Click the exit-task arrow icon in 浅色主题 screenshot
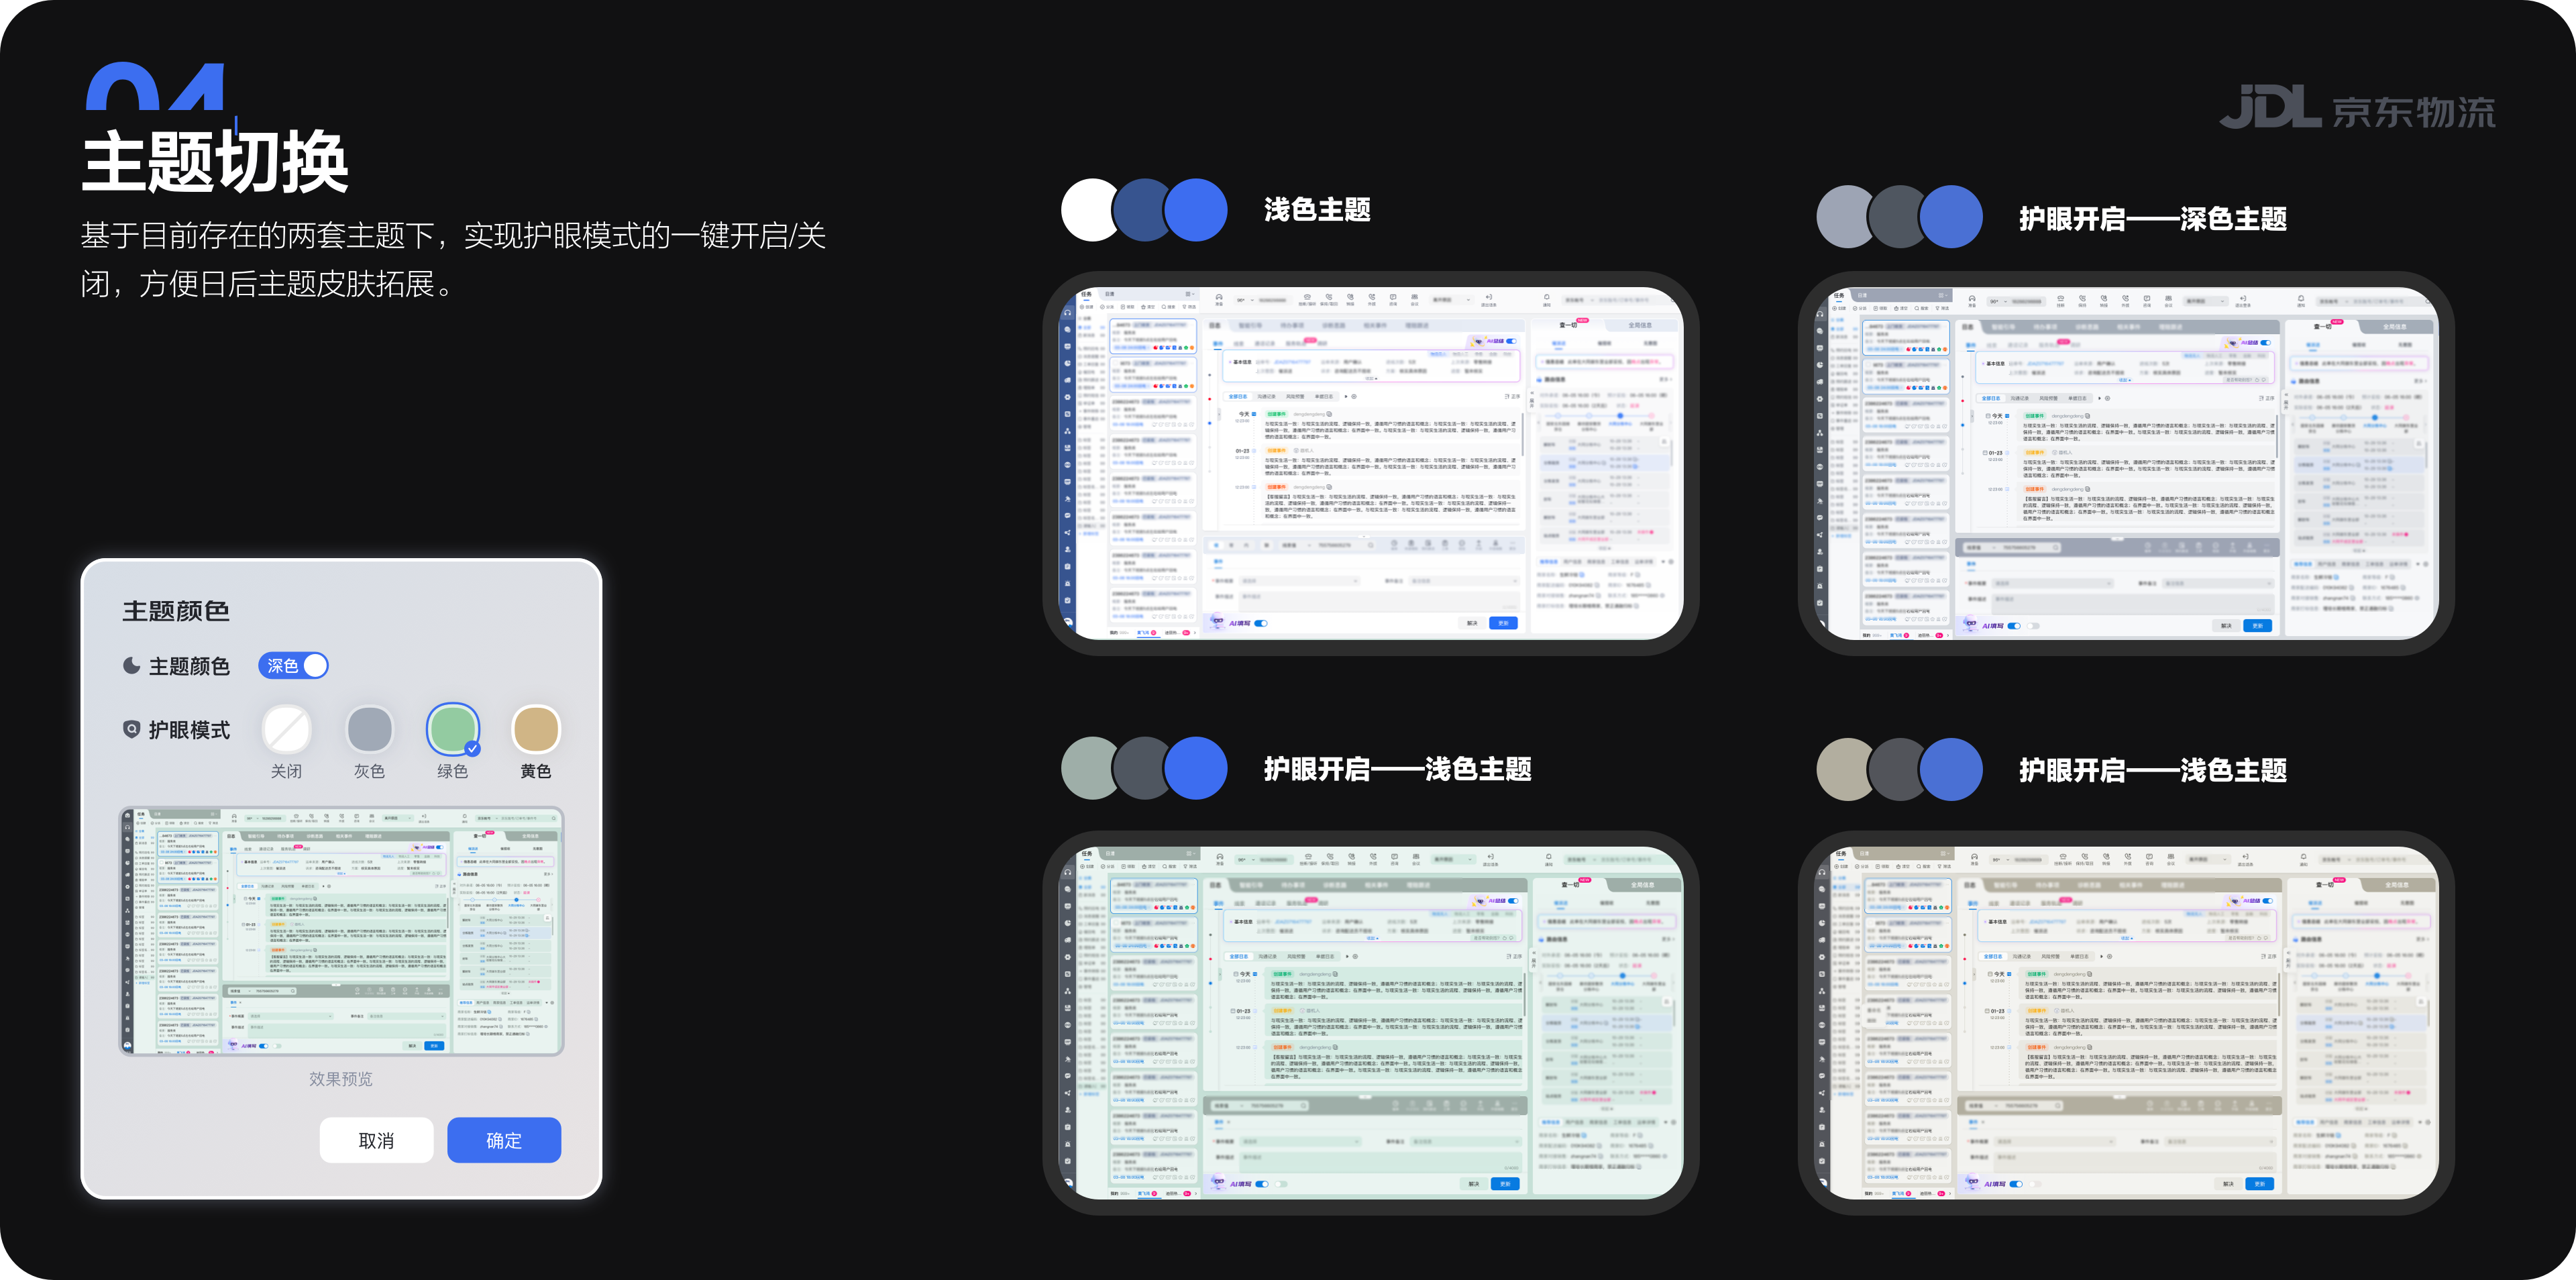Image resolution: width=2576 pixels, height=1280 pixels. click(x=1489, y=298)
